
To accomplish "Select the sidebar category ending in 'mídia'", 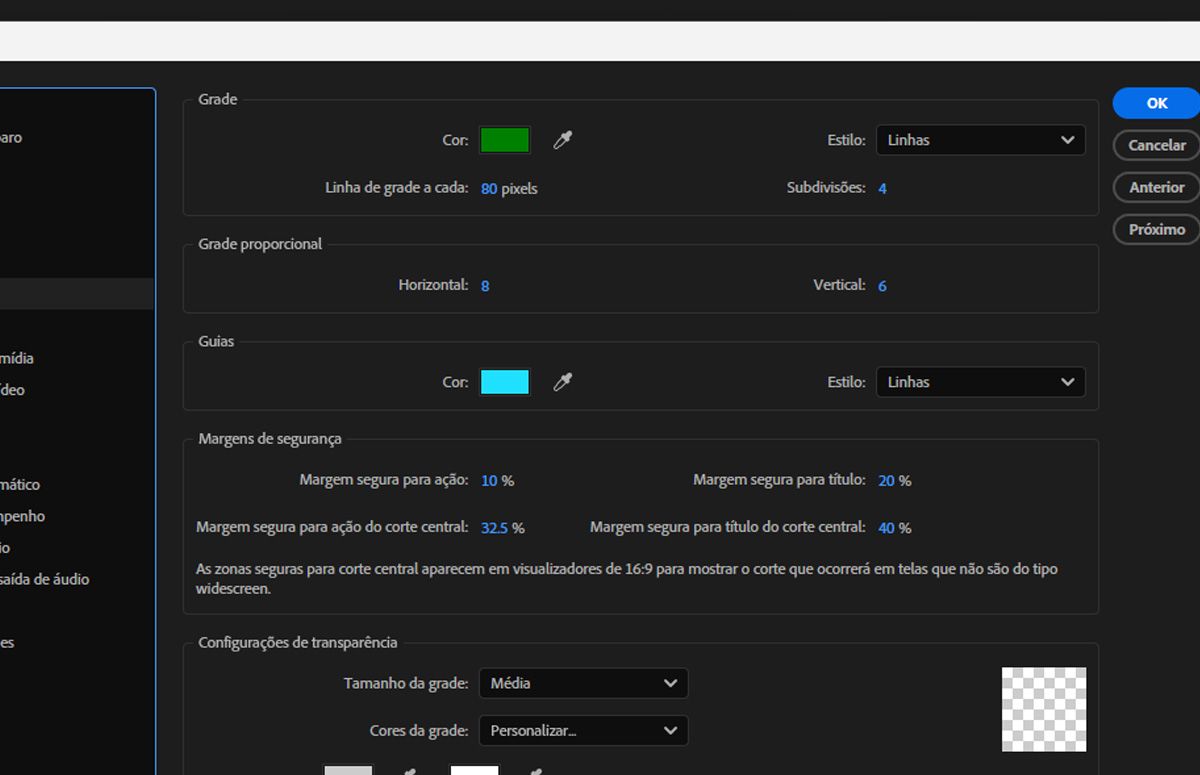I will [17, 358].
